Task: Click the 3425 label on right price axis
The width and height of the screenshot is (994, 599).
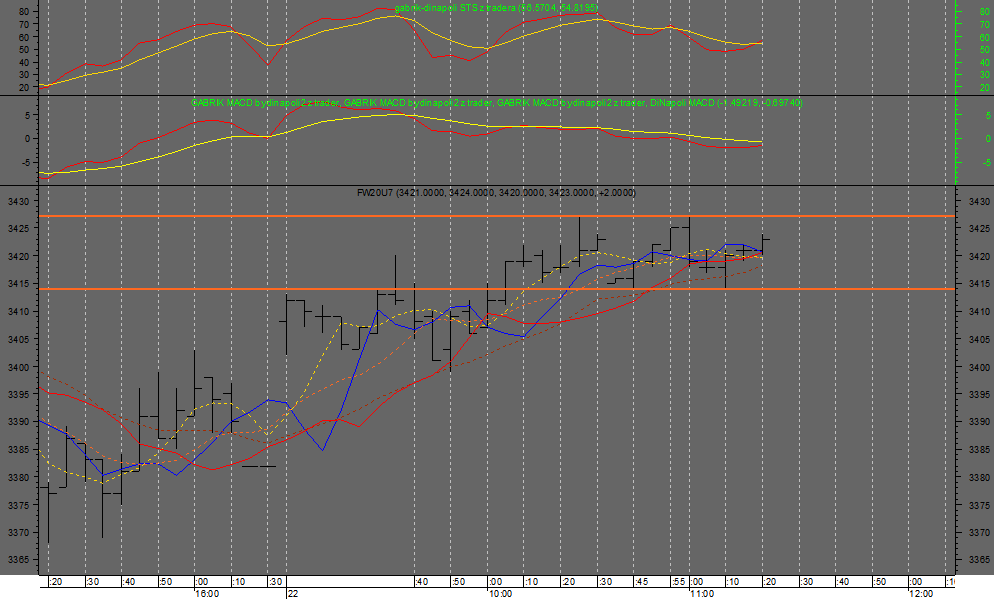Action: [979, 229]
